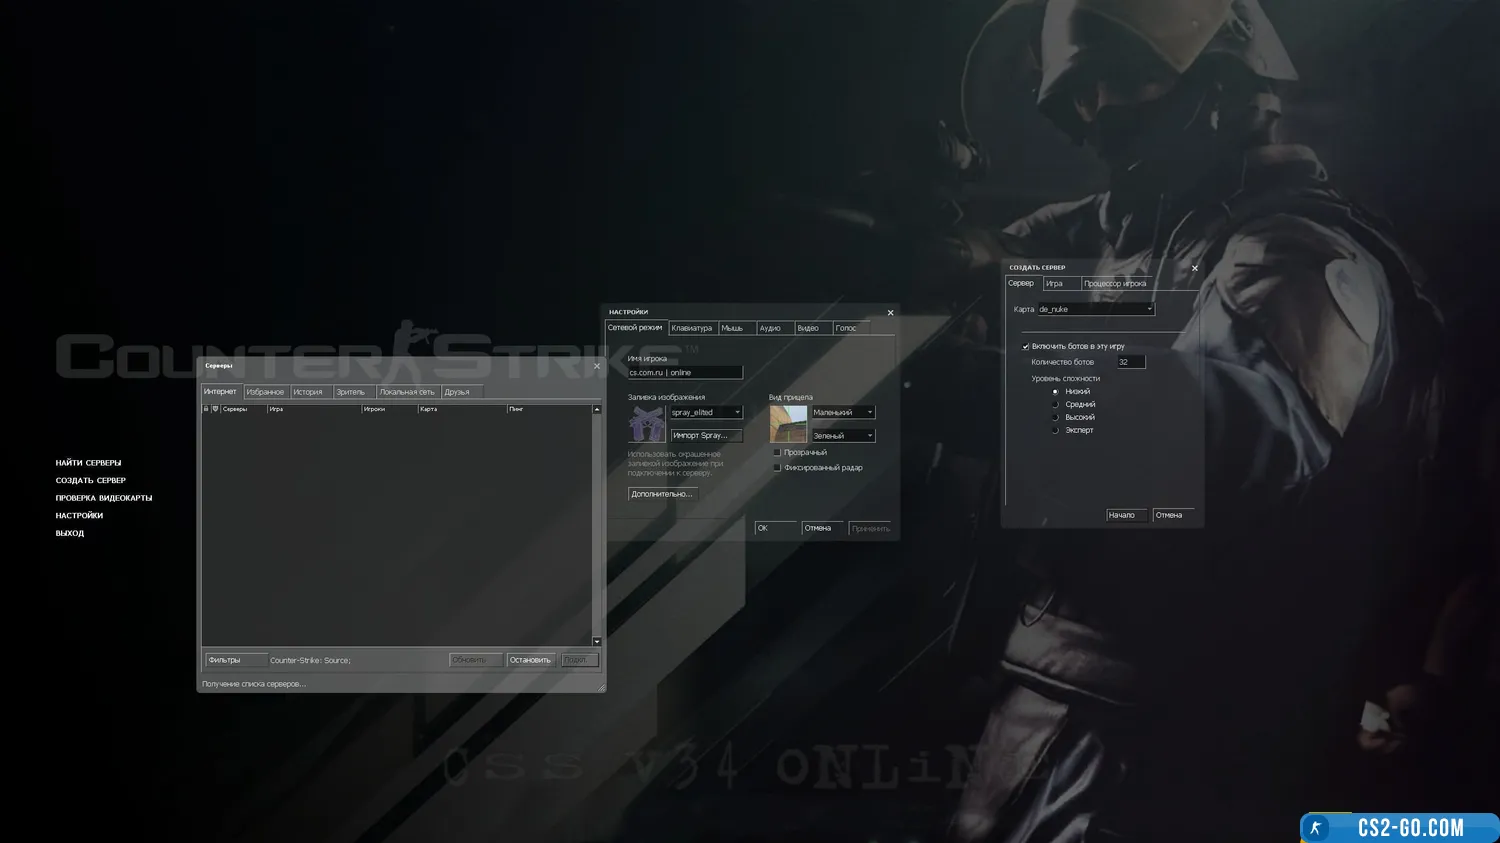Screen dimensions: 1500x843
Task: Click the server list scroll-up arrow
Action: [597, 409]
